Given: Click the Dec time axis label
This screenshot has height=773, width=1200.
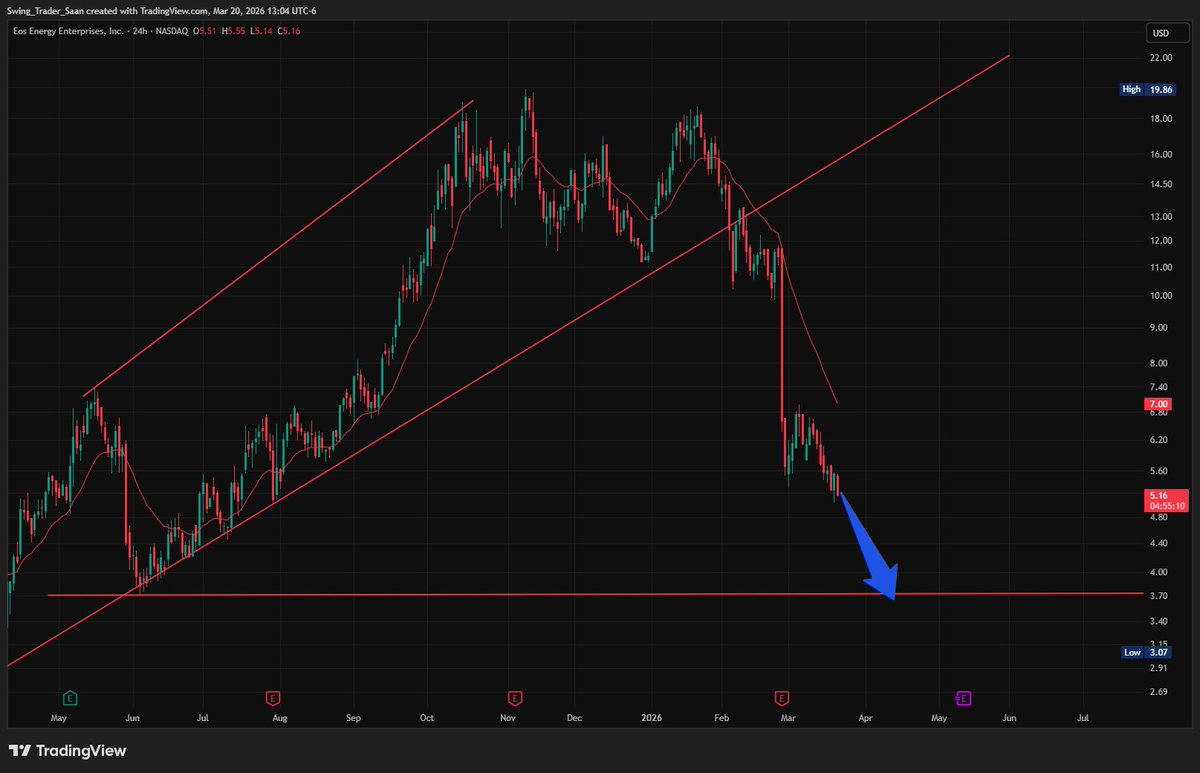Looking at the screenshot, I should [x=575, y=718].
